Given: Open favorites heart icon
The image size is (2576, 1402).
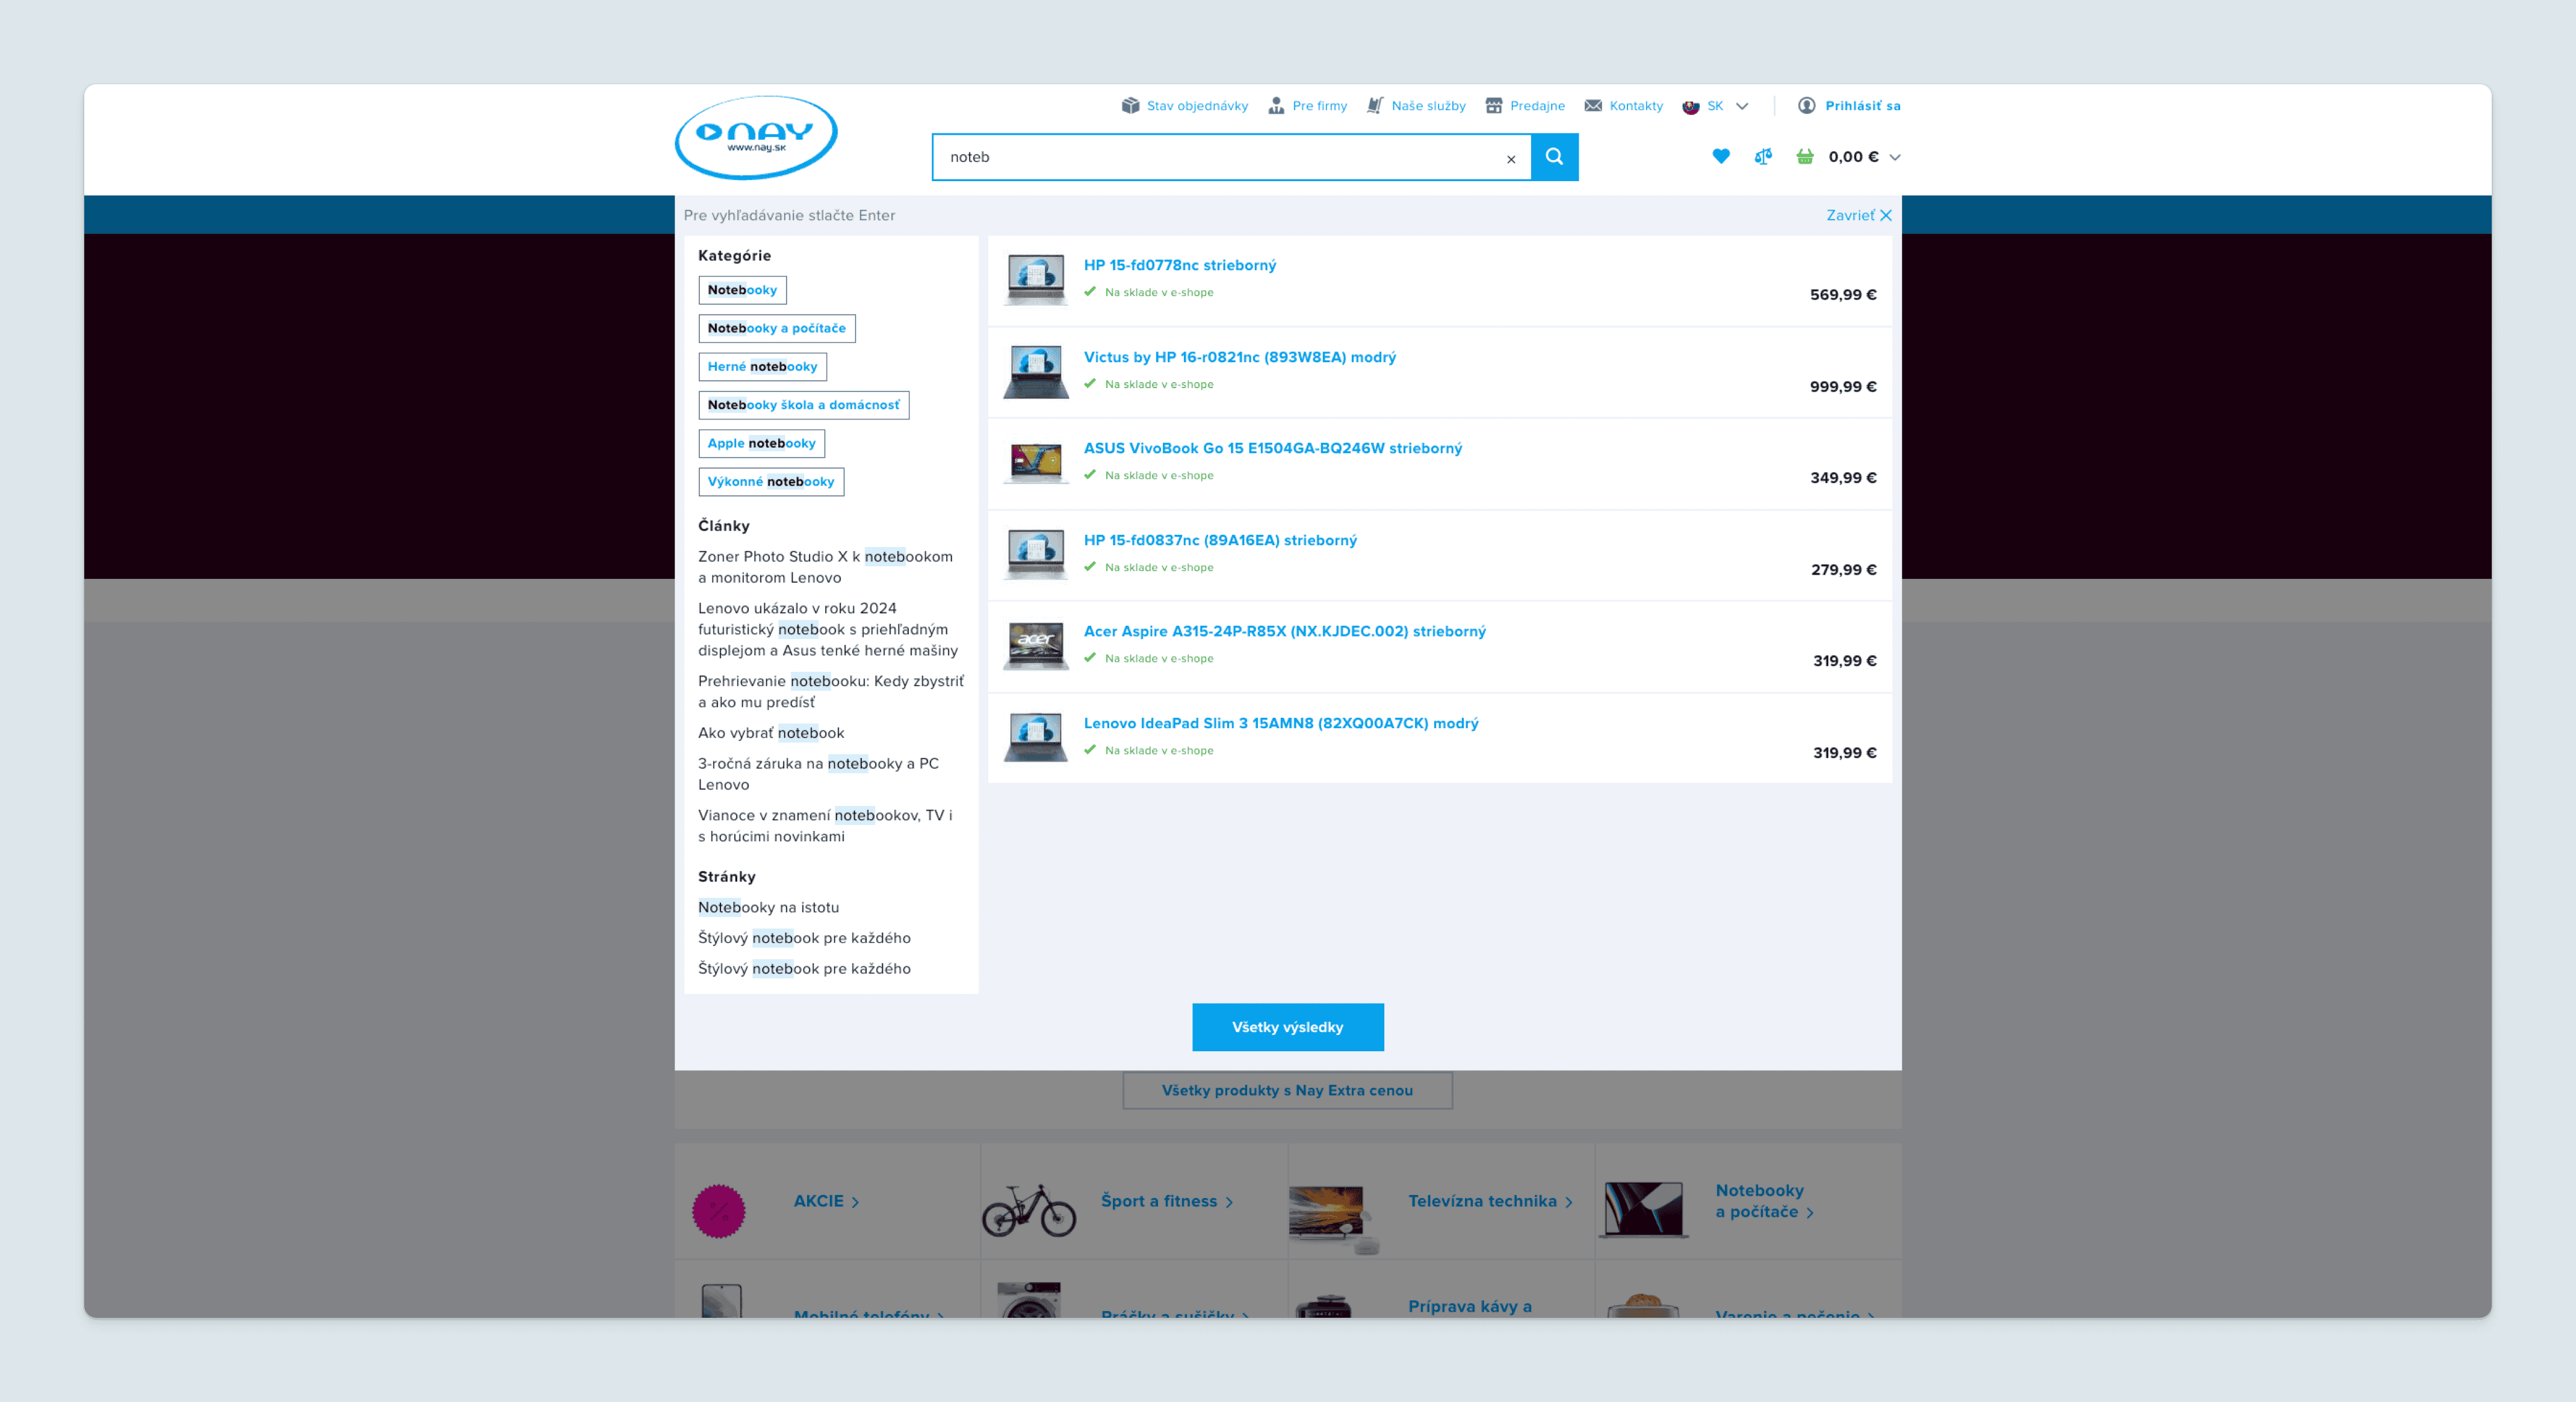Looking at the screenshot, I should point(1720,156).
